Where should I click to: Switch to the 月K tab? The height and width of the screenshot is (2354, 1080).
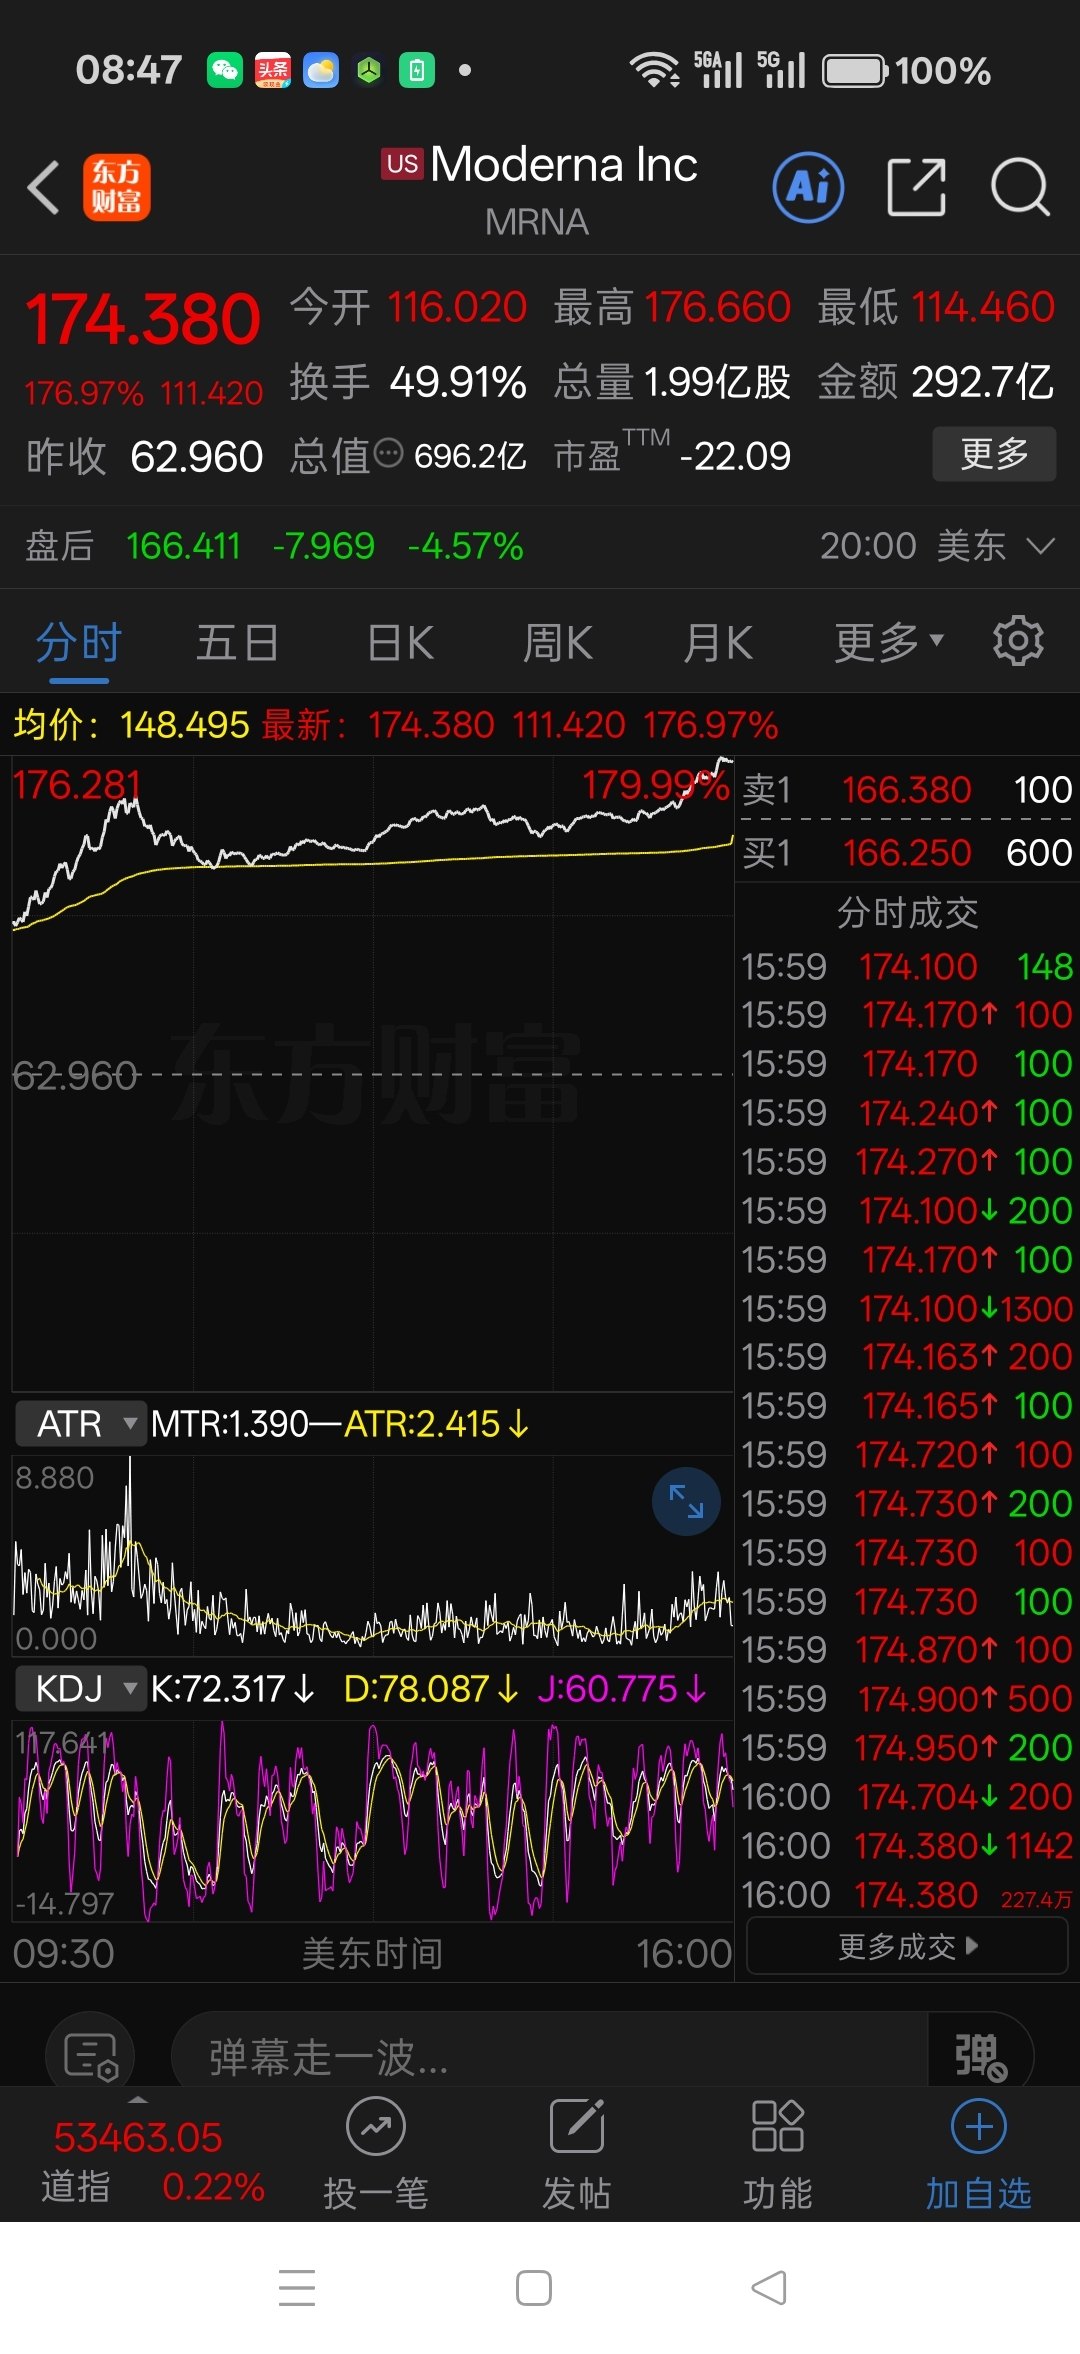(x=718, y=643)
